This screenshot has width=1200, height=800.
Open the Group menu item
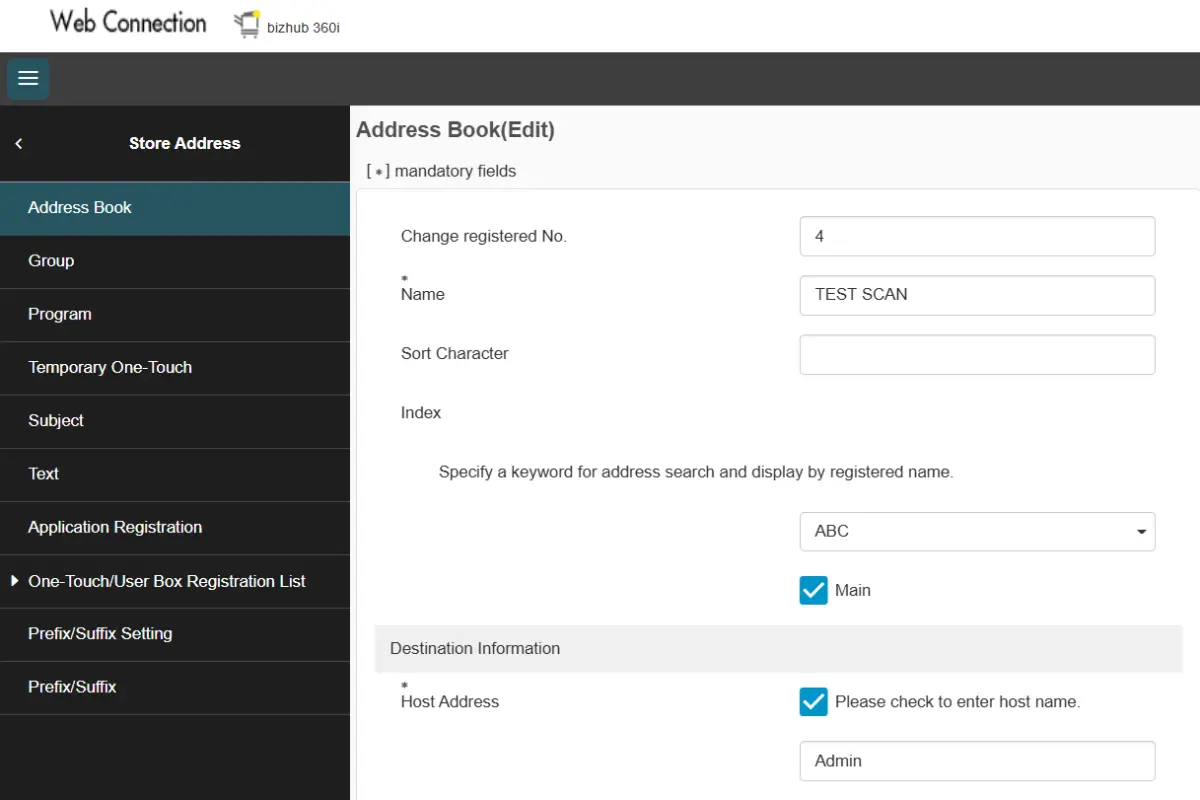[x=51, y=261]
